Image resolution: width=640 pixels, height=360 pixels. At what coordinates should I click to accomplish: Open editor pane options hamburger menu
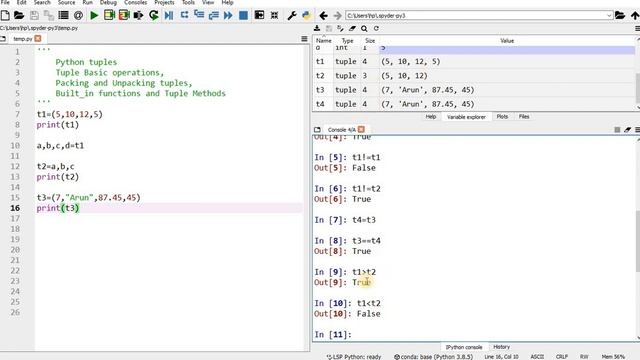[304, 39]
